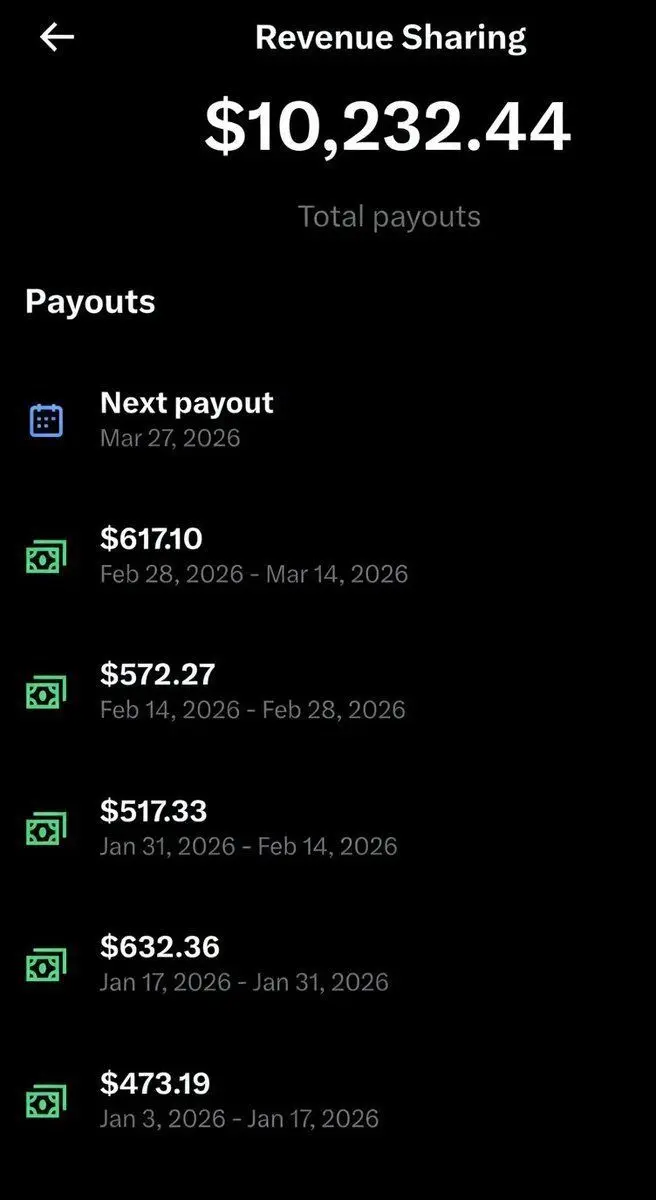Image resolution: width=656 pixels, height=1200 pixels.
Task: Select the $473.19 payout amount
Action: 155,1083
